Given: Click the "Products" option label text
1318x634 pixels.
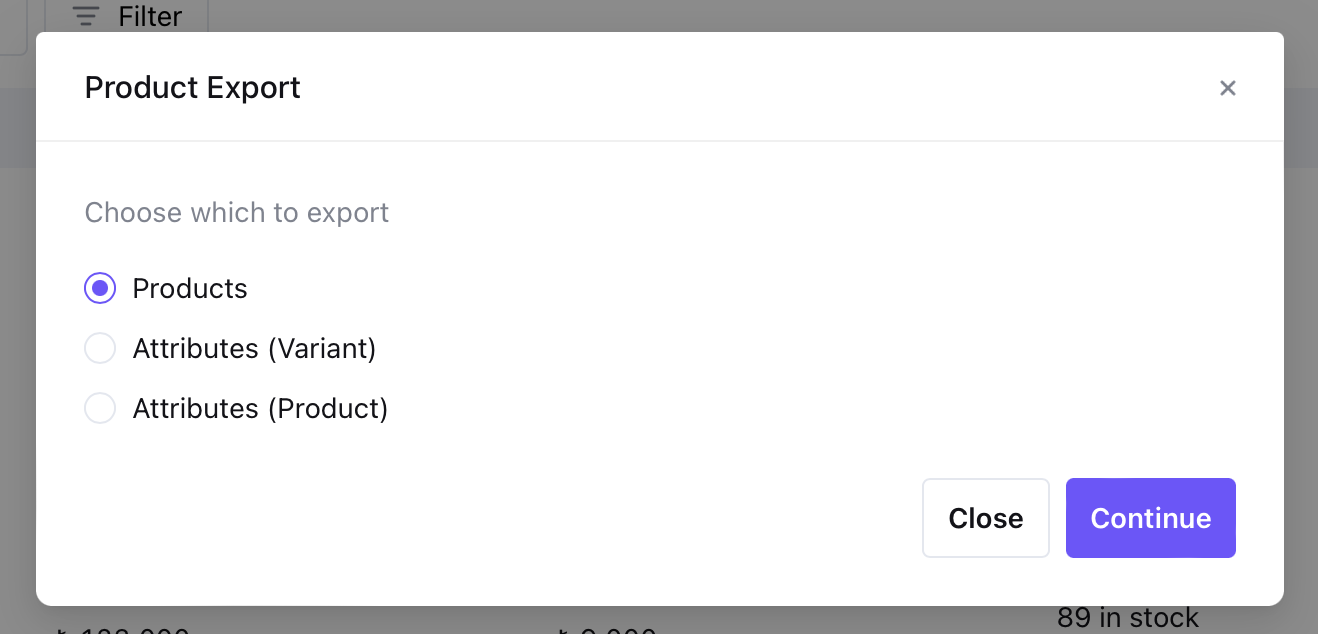Looking at the screenshot, I should point(190,289).
